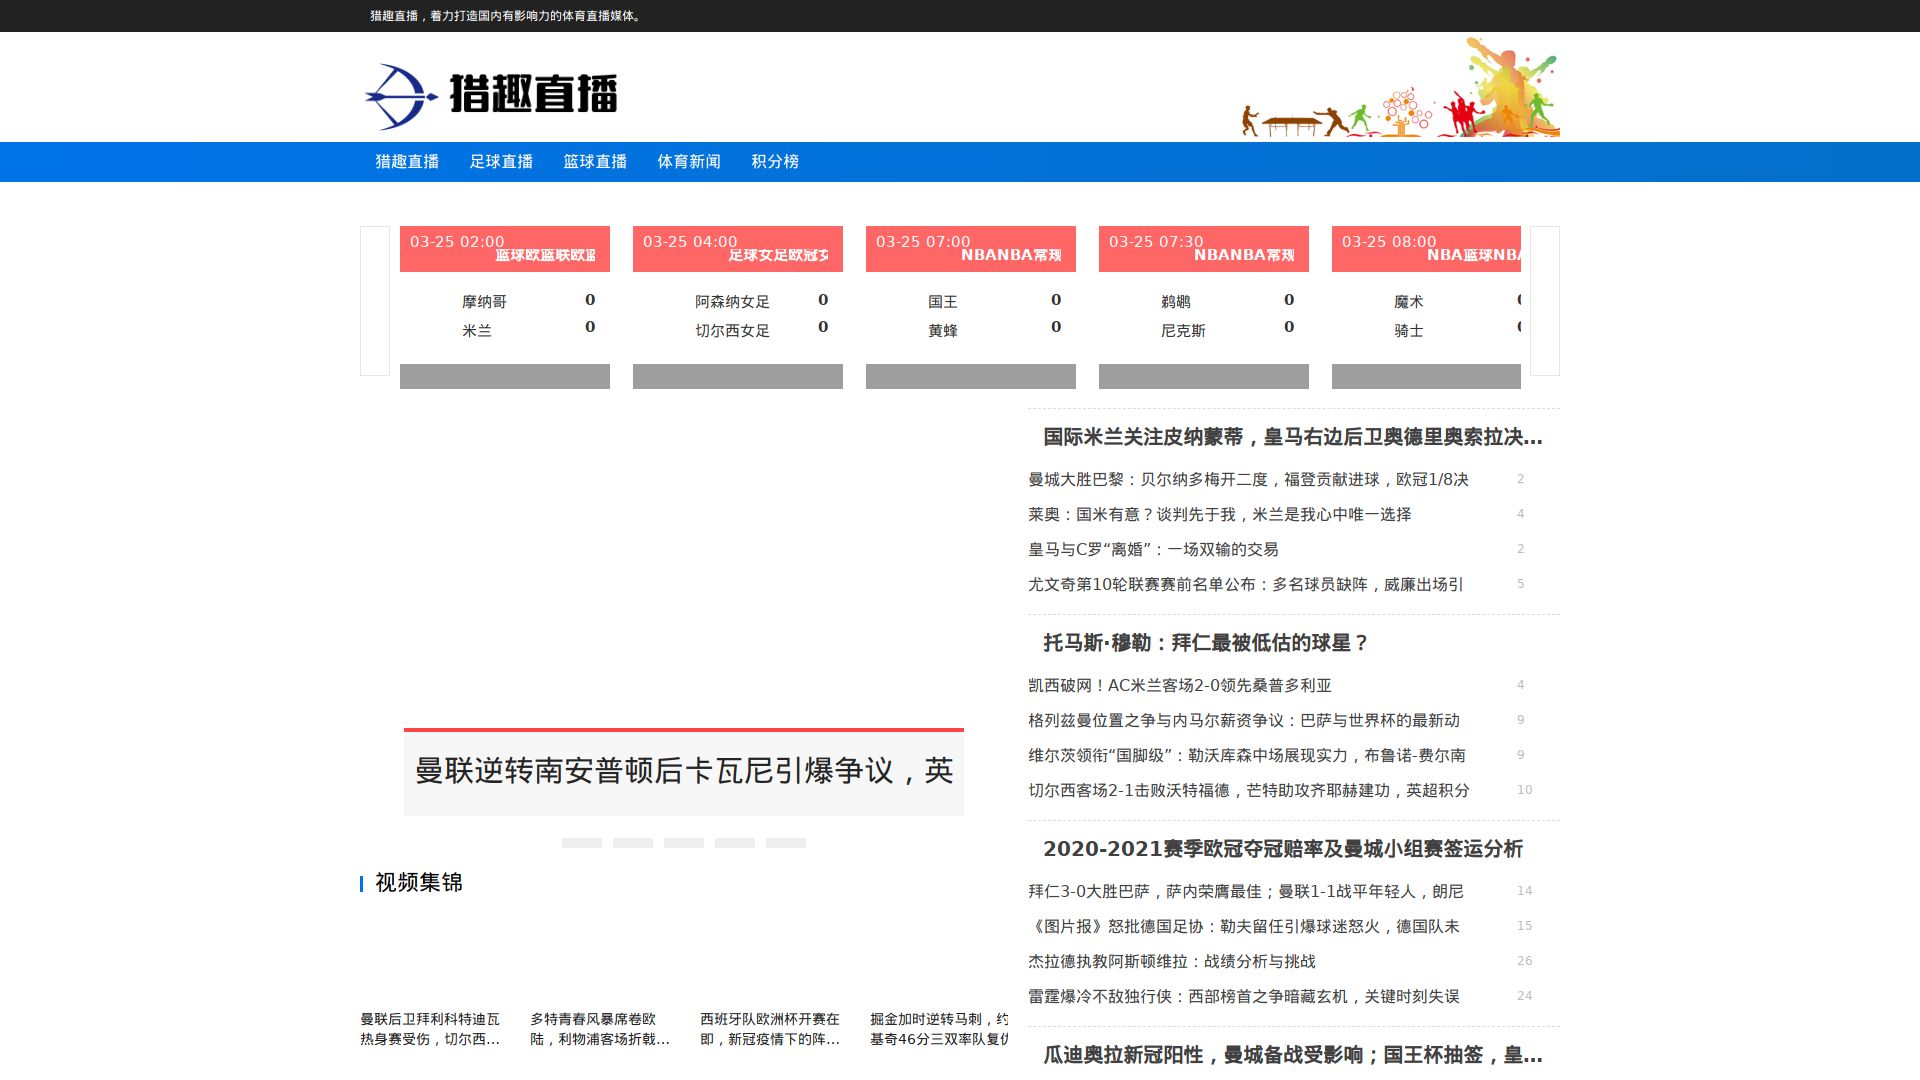This screenshot has height=1080, width=1920.
Task: Open the 积分榜 navigation item
Action: click(775, 162)
